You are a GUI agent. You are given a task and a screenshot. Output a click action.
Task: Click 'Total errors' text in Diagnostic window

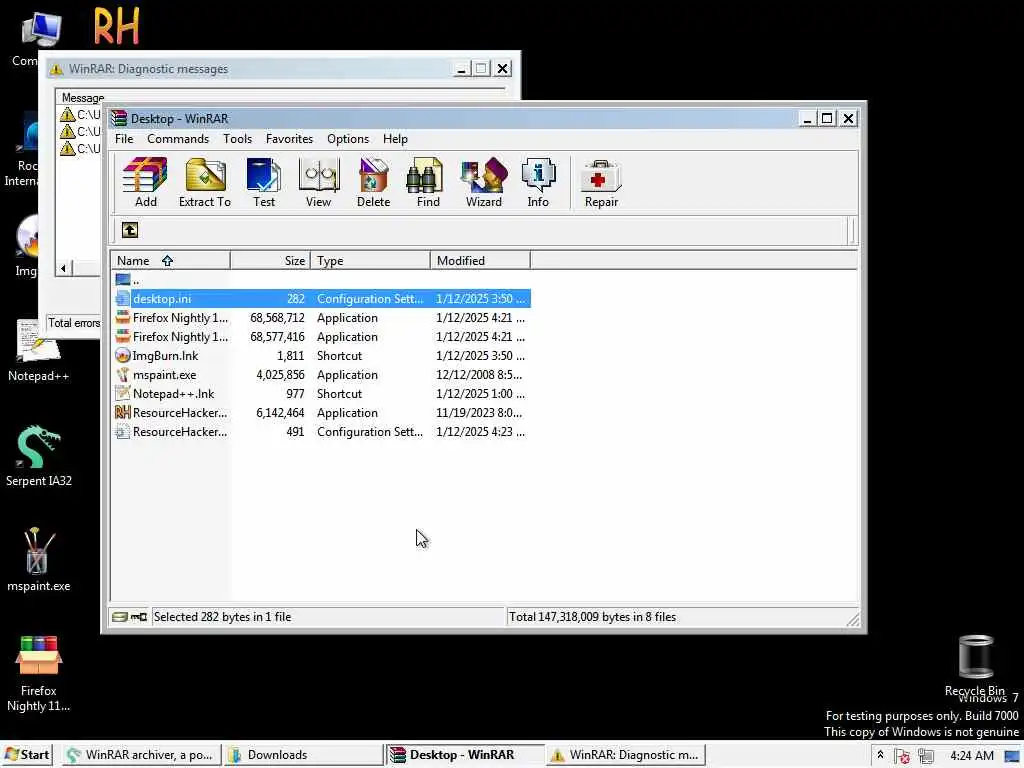click(x=74, y=323)
